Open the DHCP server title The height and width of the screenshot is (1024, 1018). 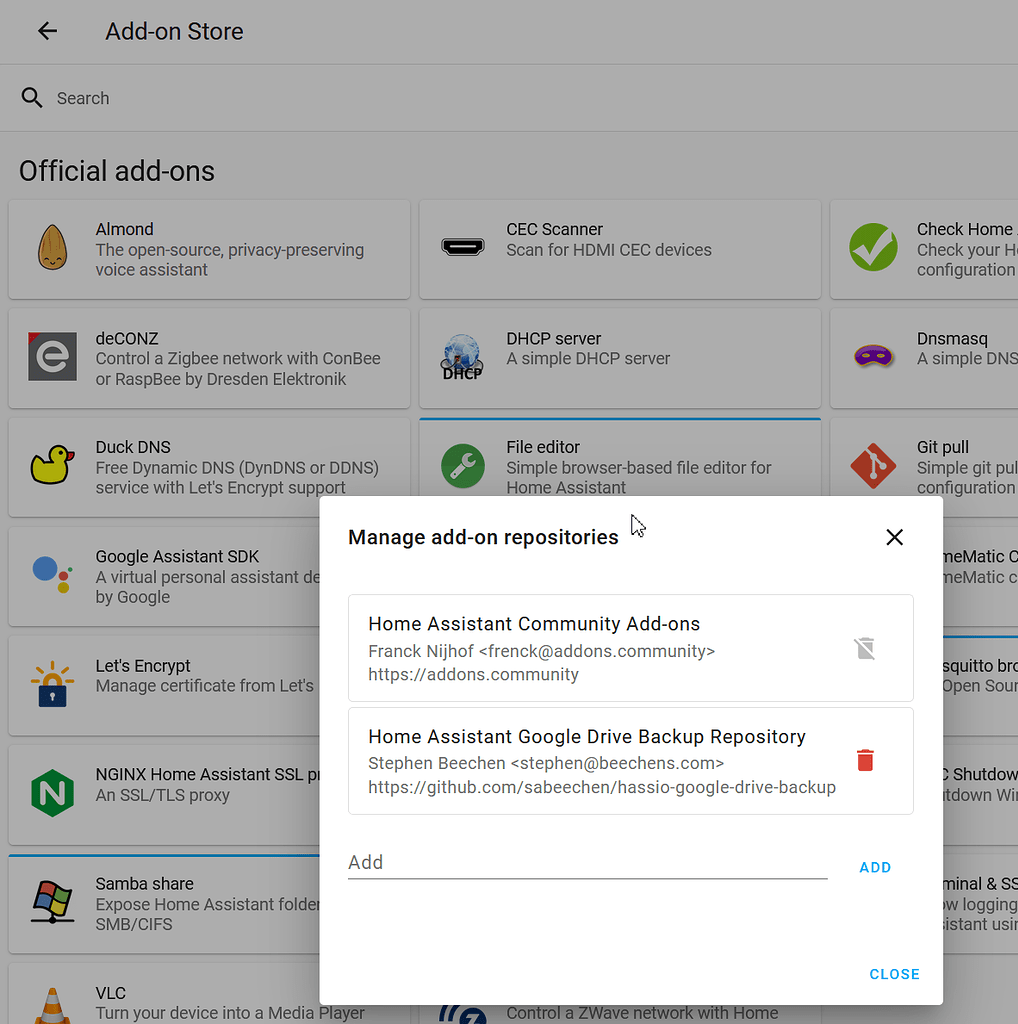click(x=553, y=338)
